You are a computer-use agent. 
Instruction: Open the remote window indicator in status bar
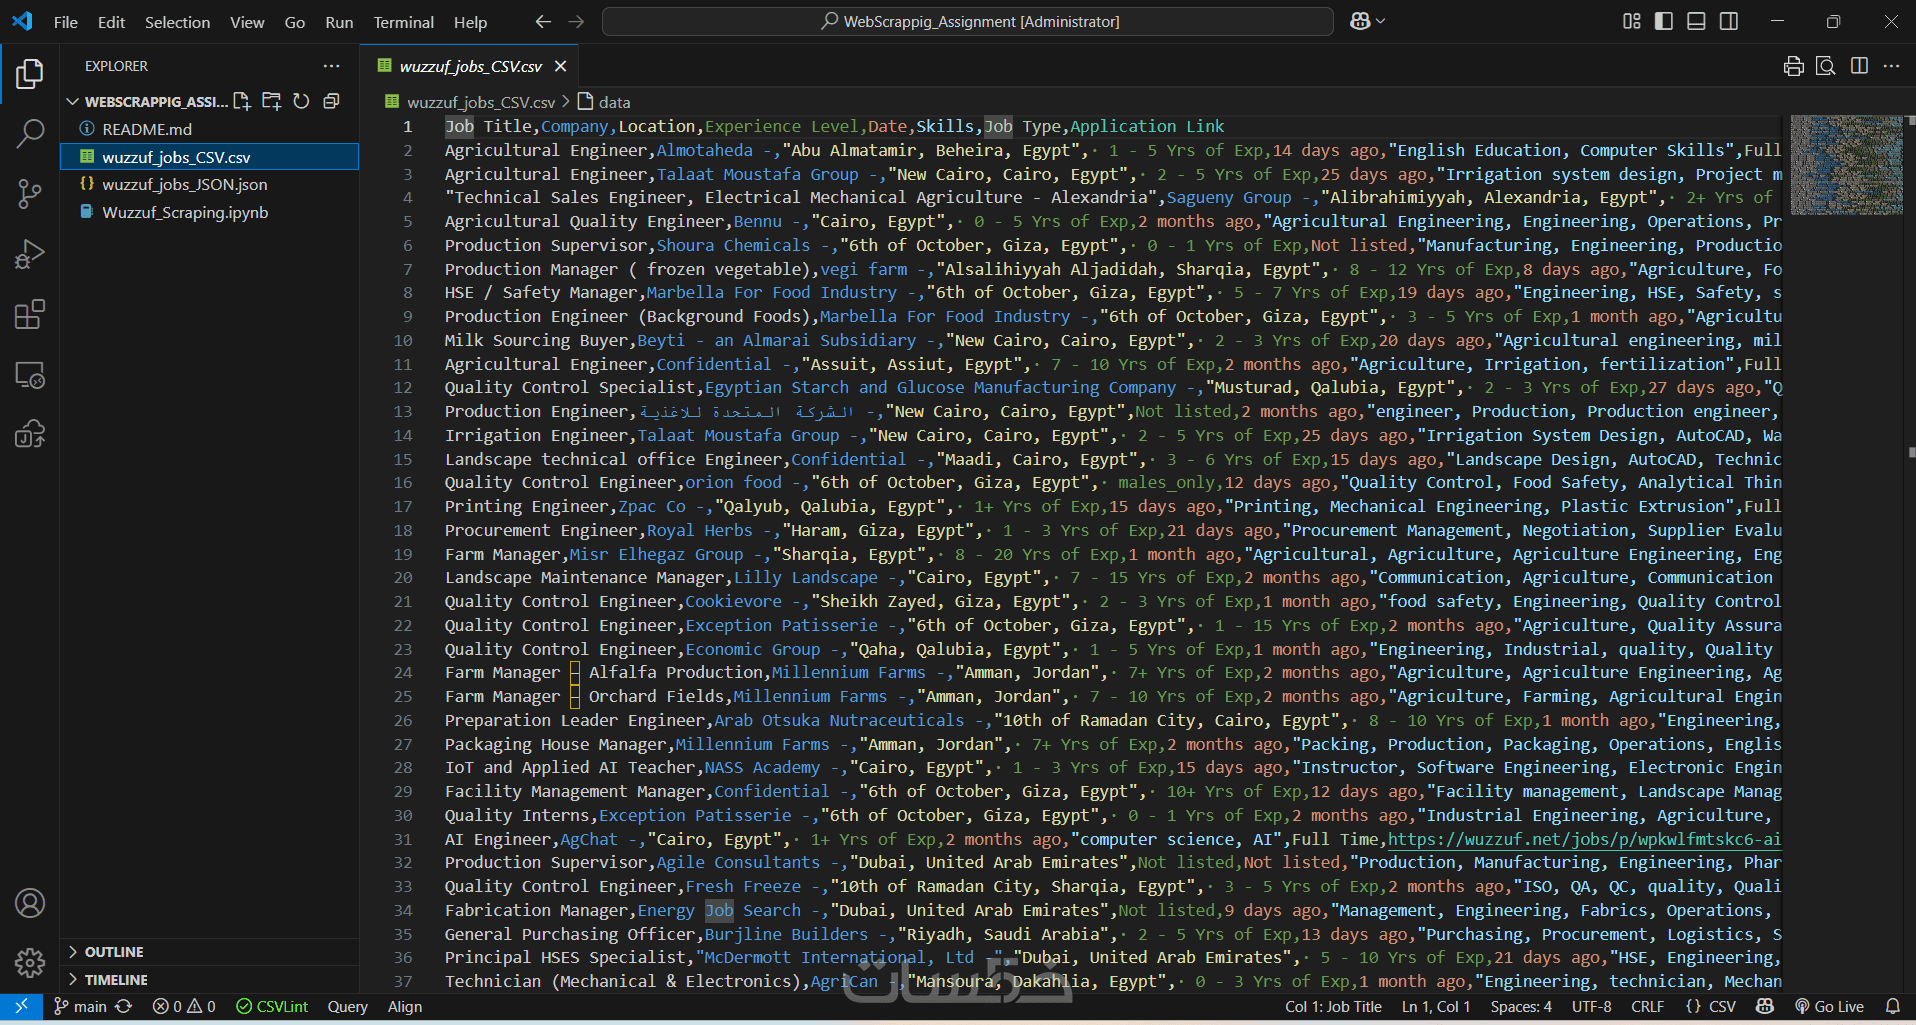click(x=21, y=1006)
